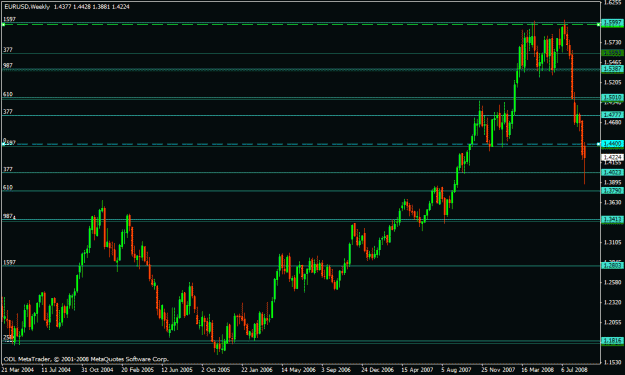Click the white current price tag 1.4224
This screenshot has width=625, height=375.
[x=612, y=157]
